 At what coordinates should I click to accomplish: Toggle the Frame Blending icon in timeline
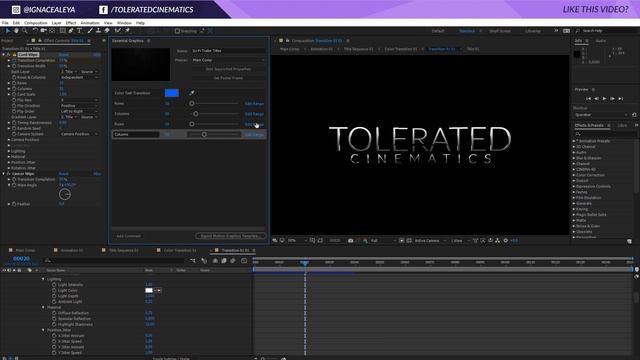point(224,260)
